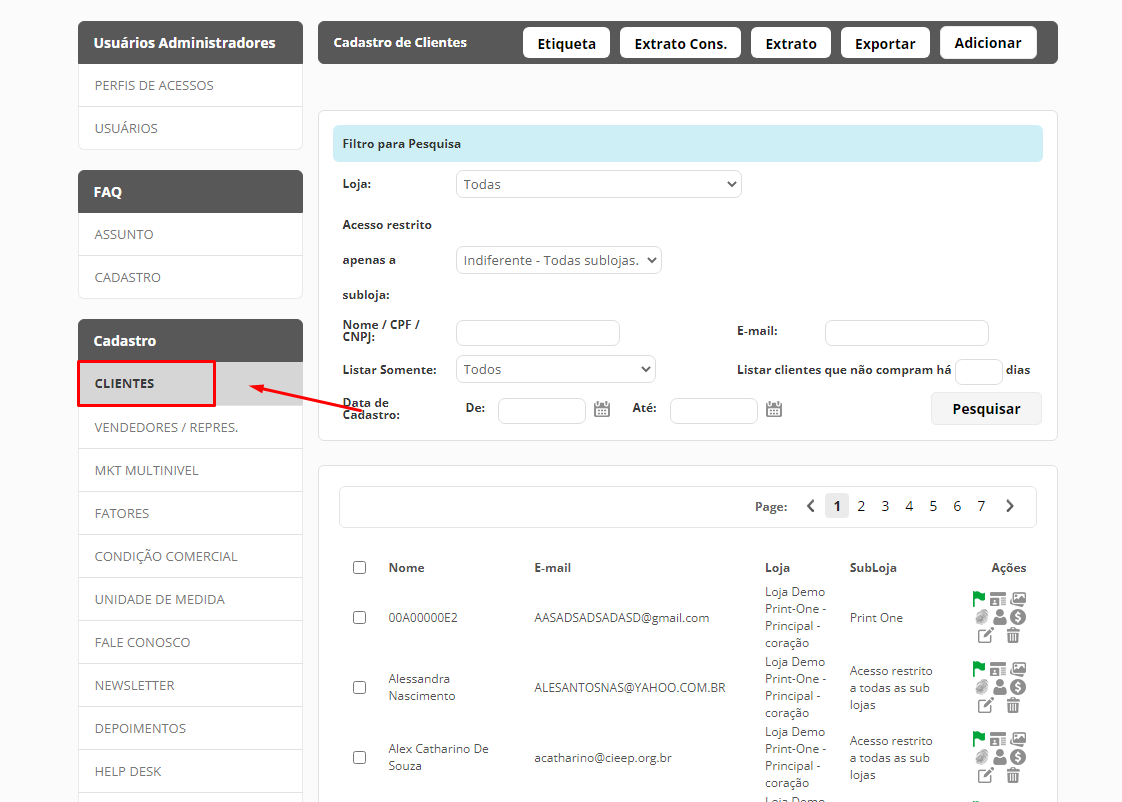
Task: Open the ID card icon for Alex Catharino
Action: tap(997, 739)
